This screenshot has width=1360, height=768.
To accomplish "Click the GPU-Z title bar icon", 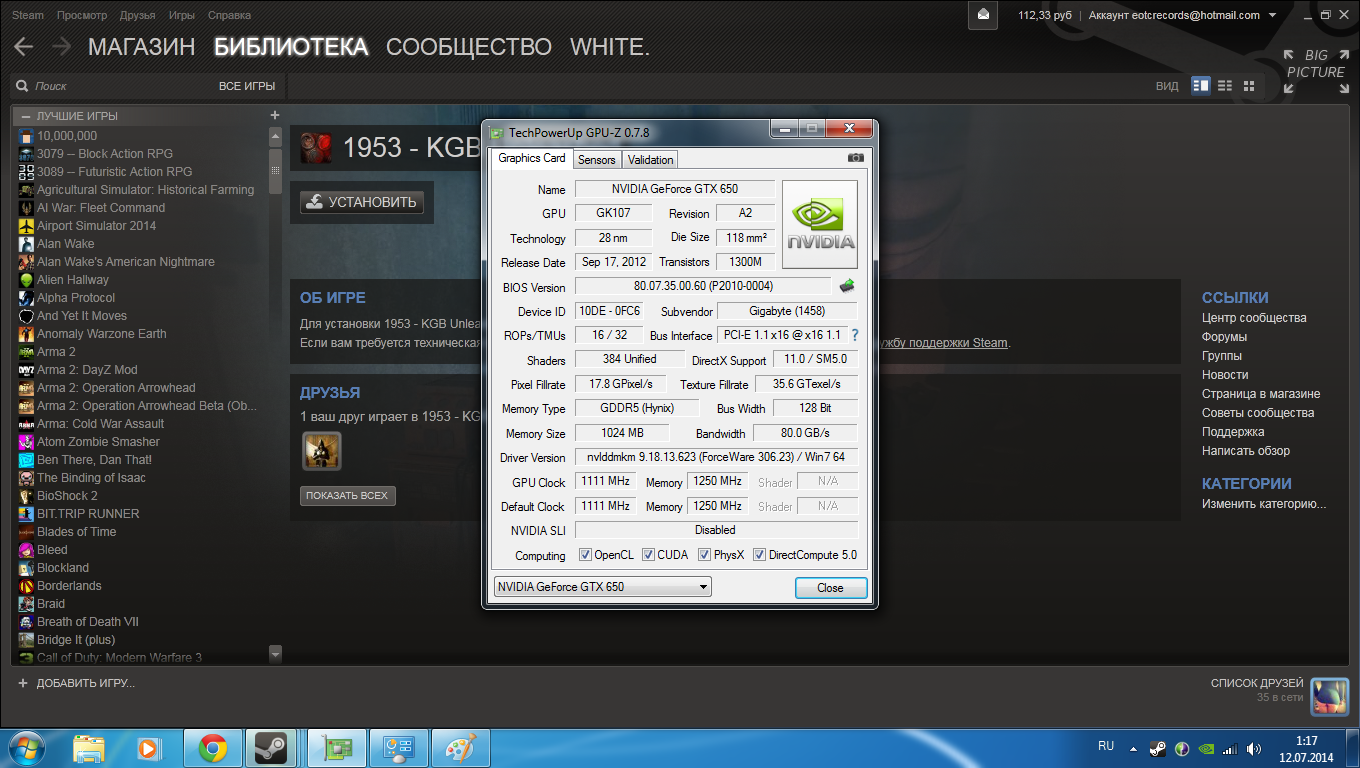I will (x=496, y=131).
